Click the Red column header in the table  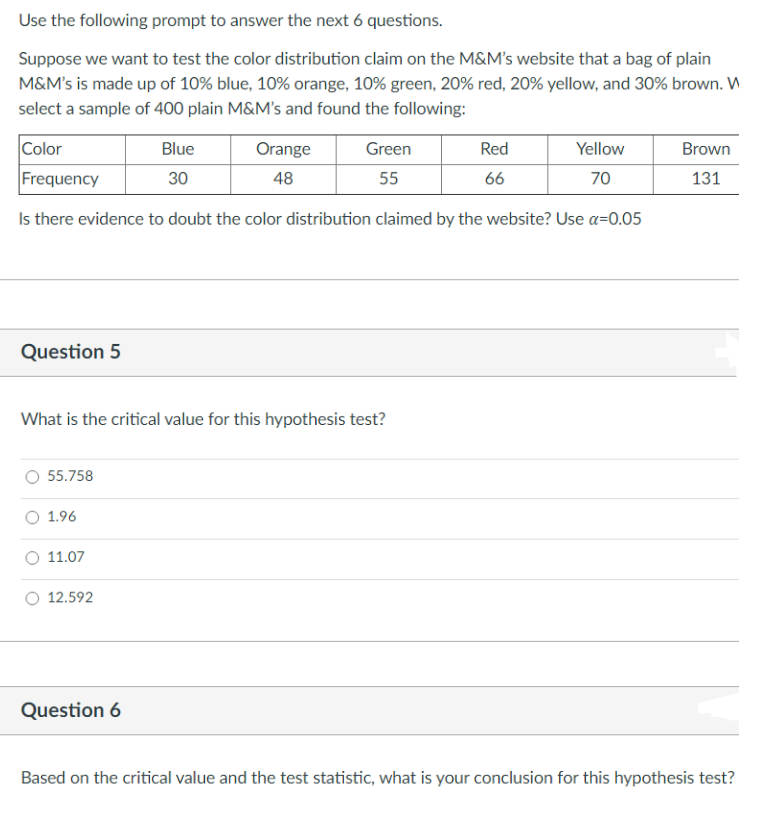tap(494, 149)
